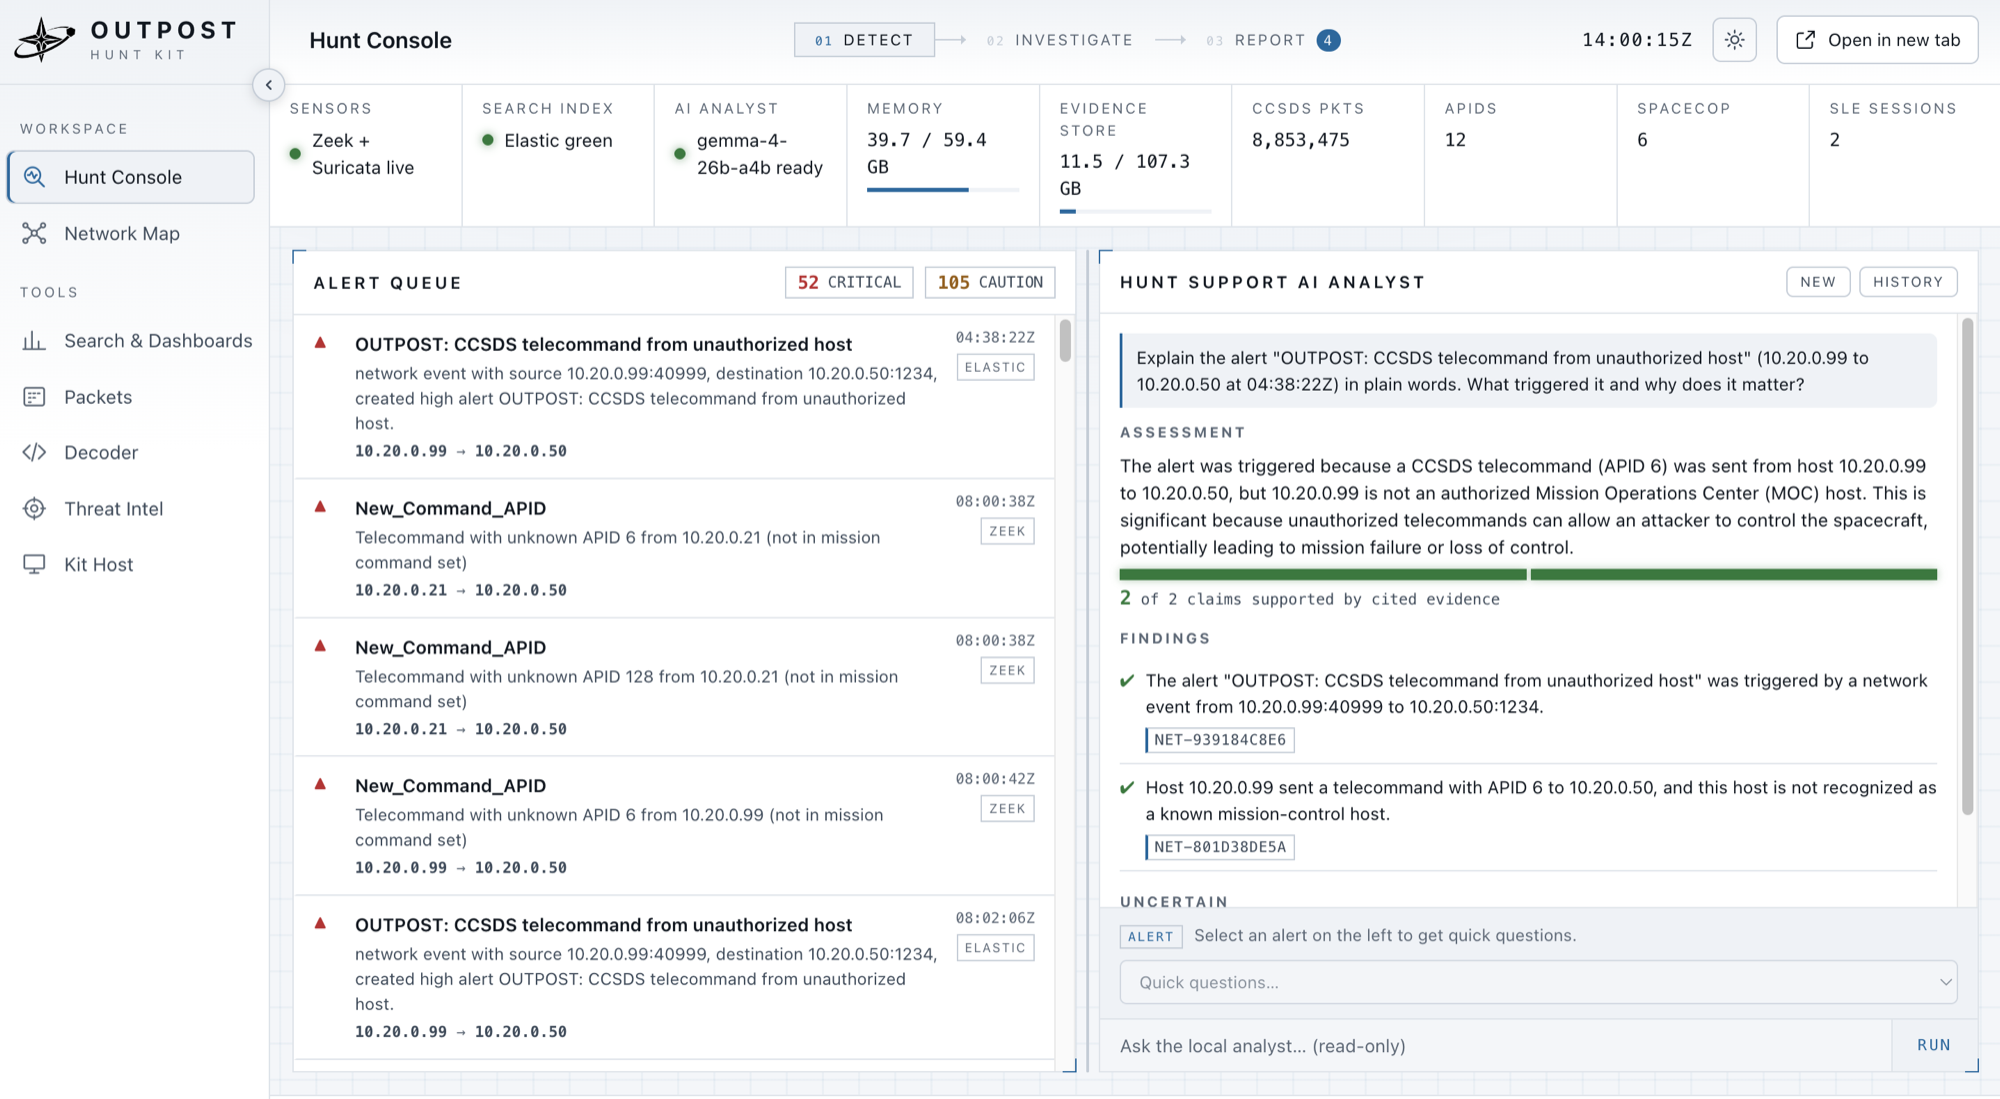Click ZEEK tag on 08:00:42Z alert
This screenshot has width=2000, height=1099.
pos(1007,809)
